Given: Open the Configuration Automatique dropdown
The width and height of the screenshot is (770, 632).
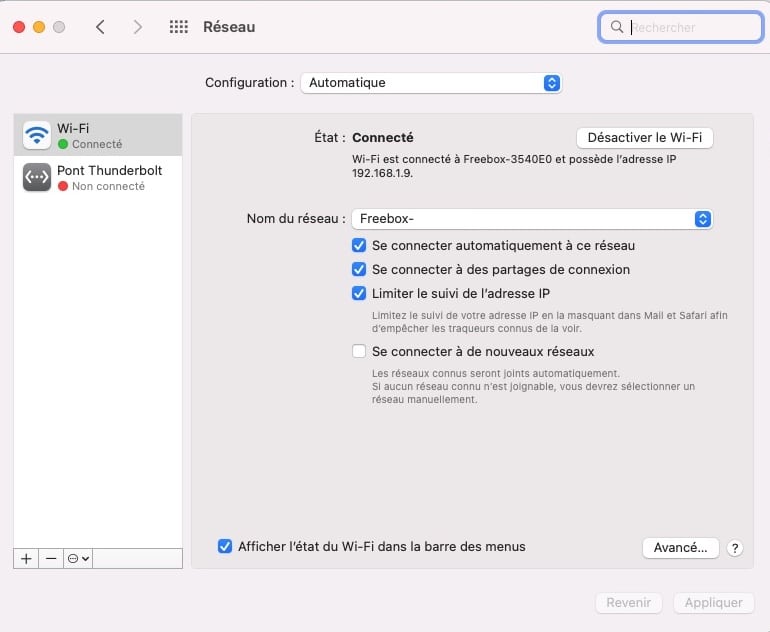Looking at the screenshot, I should coord(431,83).
